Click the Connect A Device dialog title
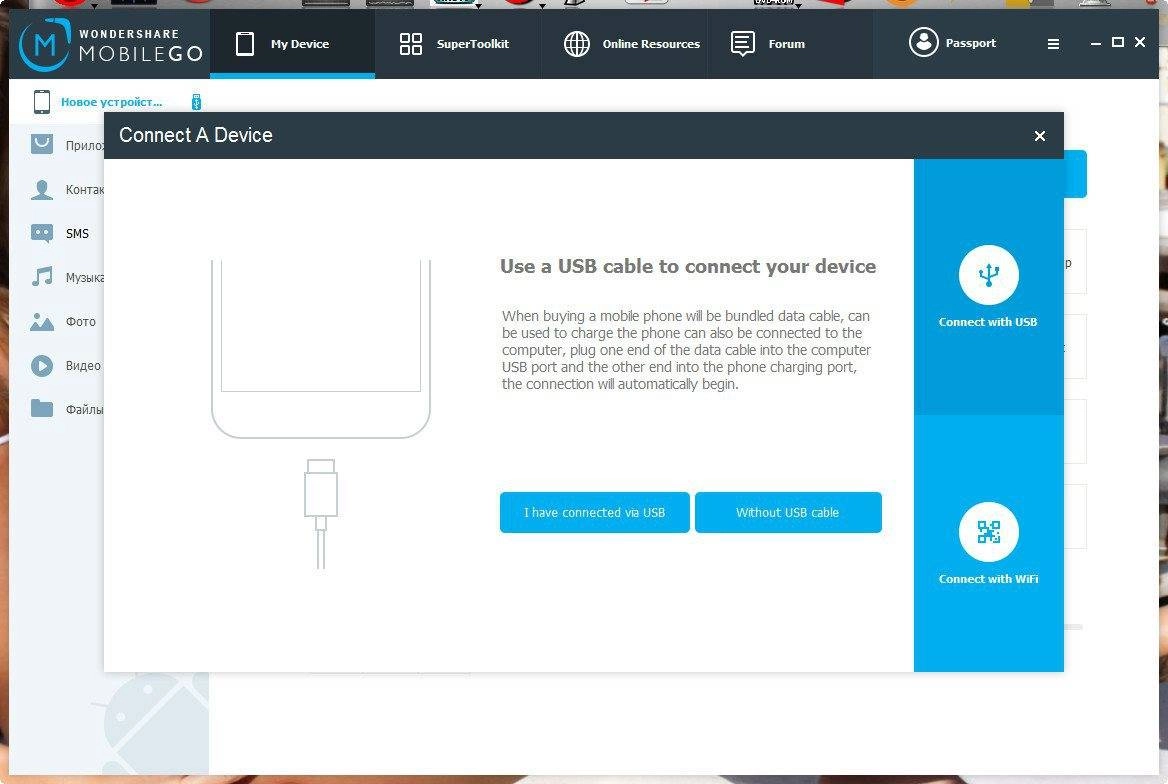Screen dimensions: 1168x784 click(x=196, y=135)
